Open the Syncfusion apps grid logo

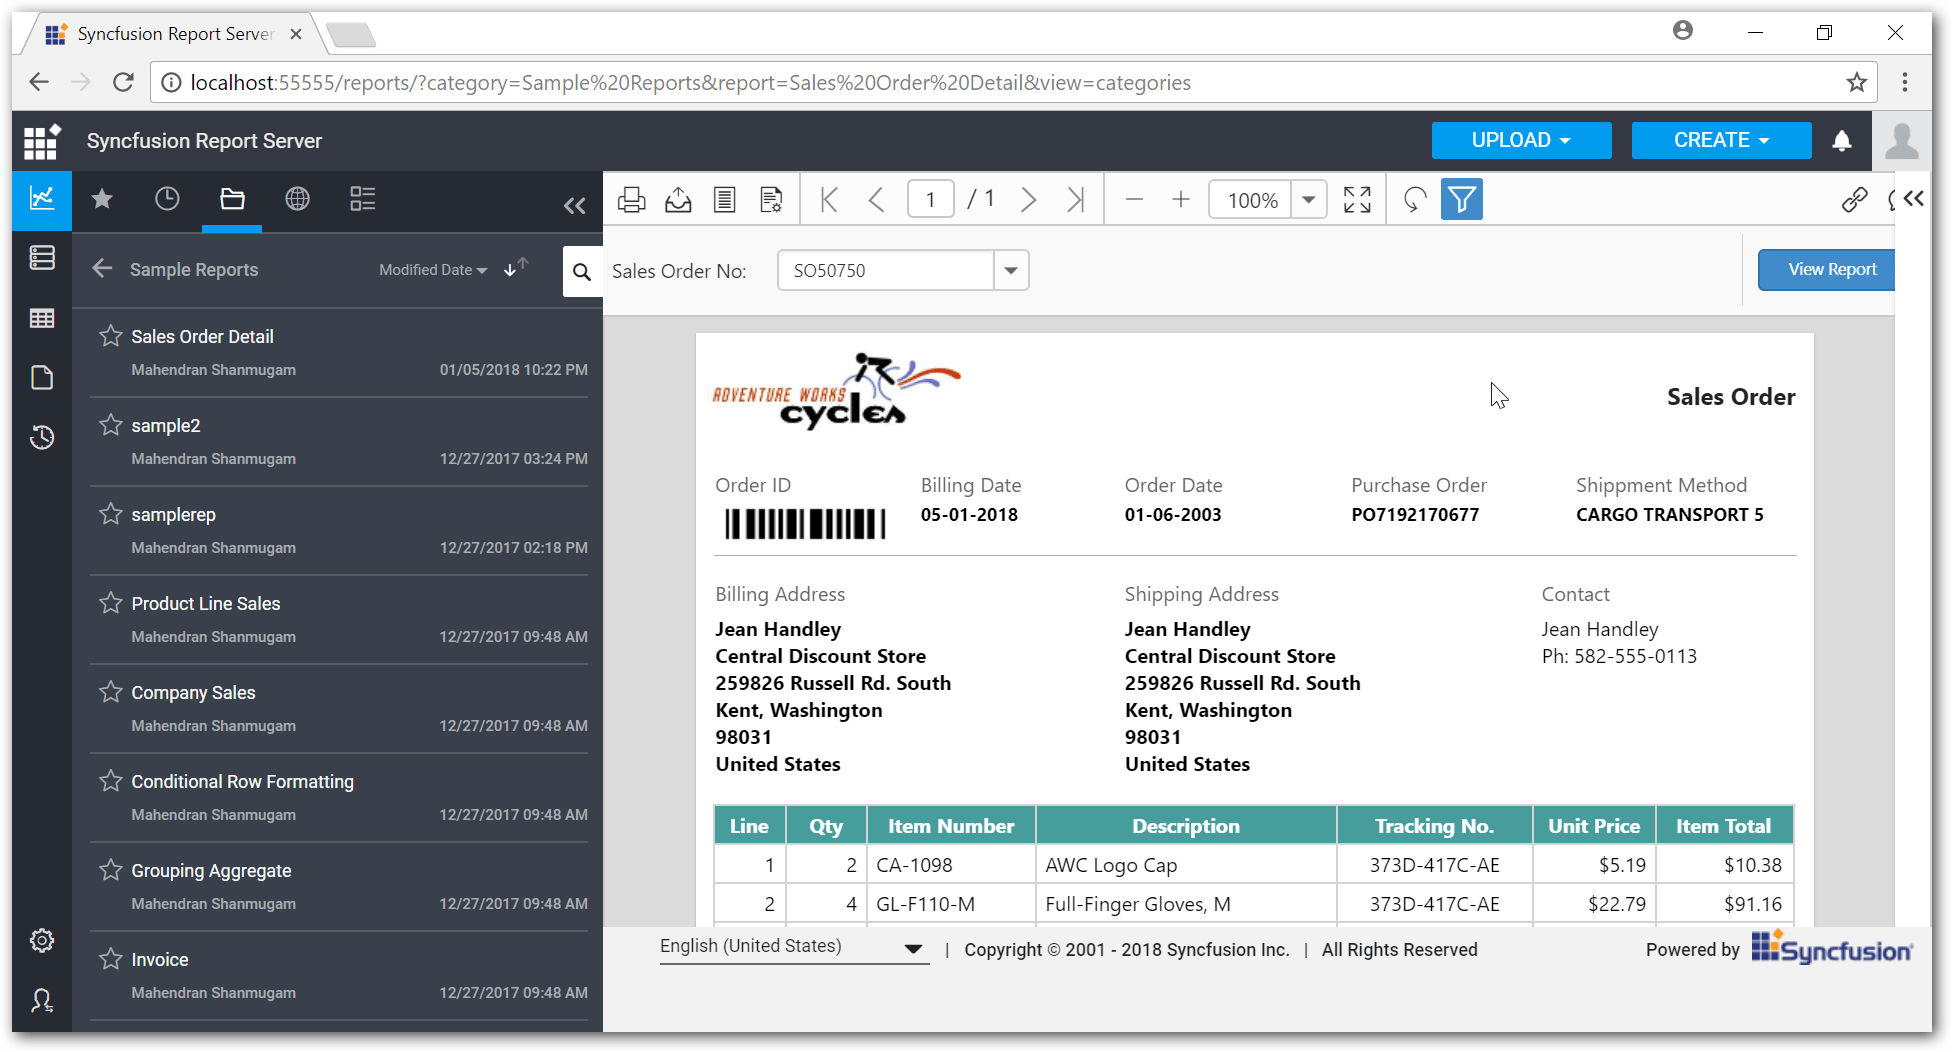[x=41, y=141]
